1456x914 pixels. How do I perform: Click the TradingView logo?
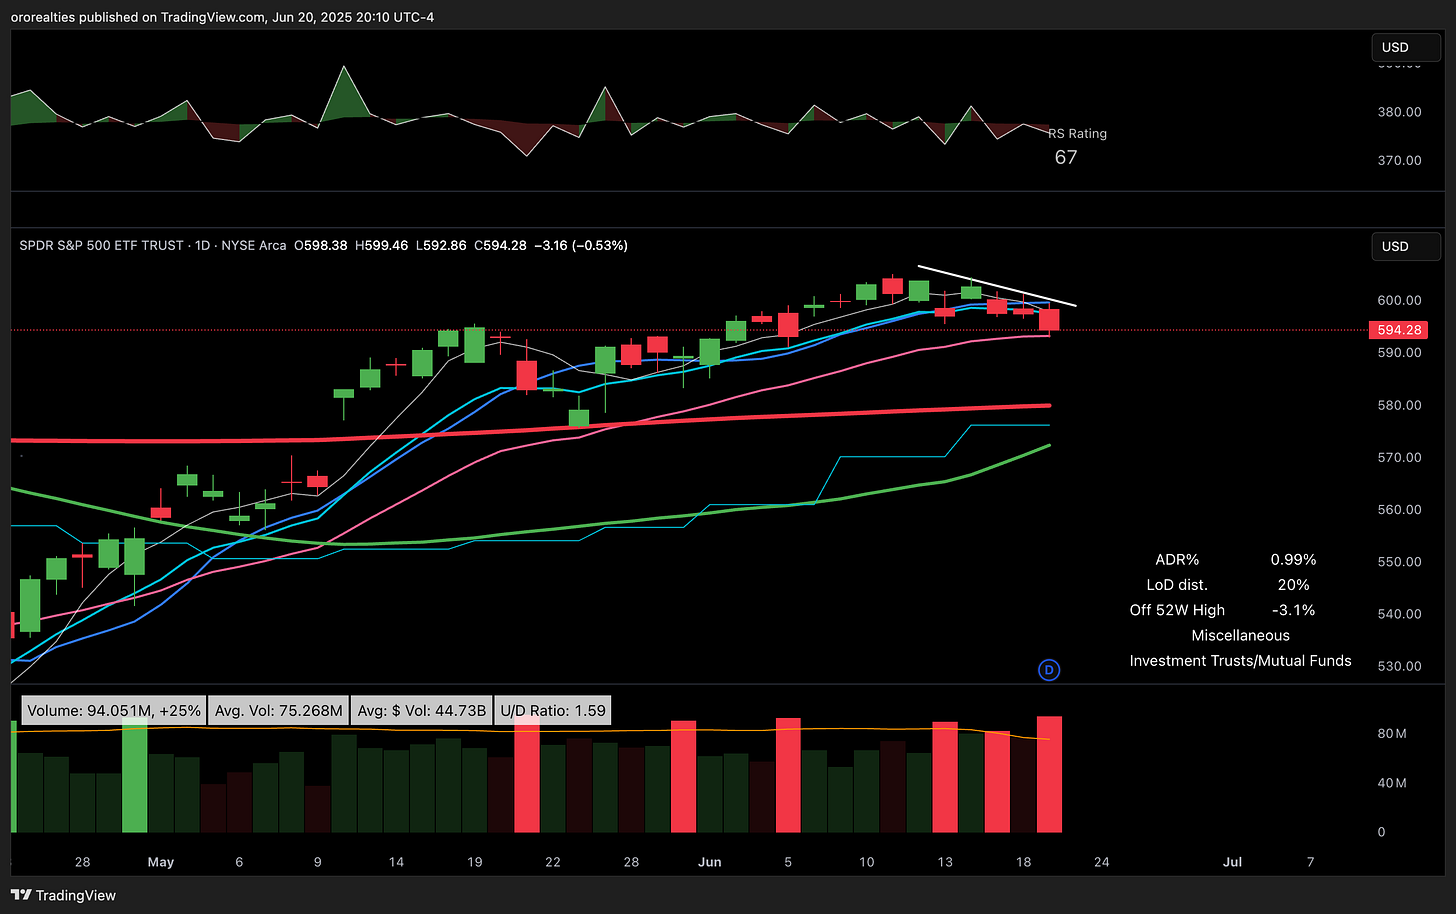(x=63, y=895)
